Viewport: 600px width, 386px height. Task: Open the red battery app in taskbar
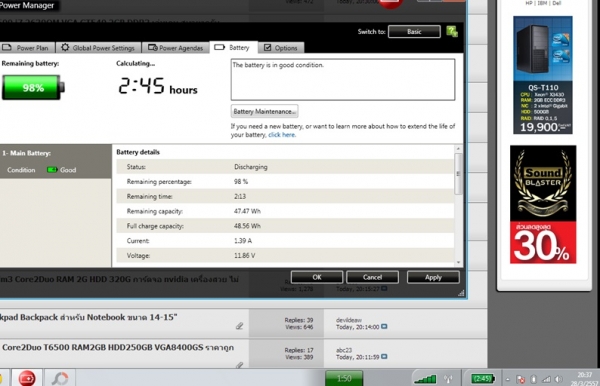27,378
